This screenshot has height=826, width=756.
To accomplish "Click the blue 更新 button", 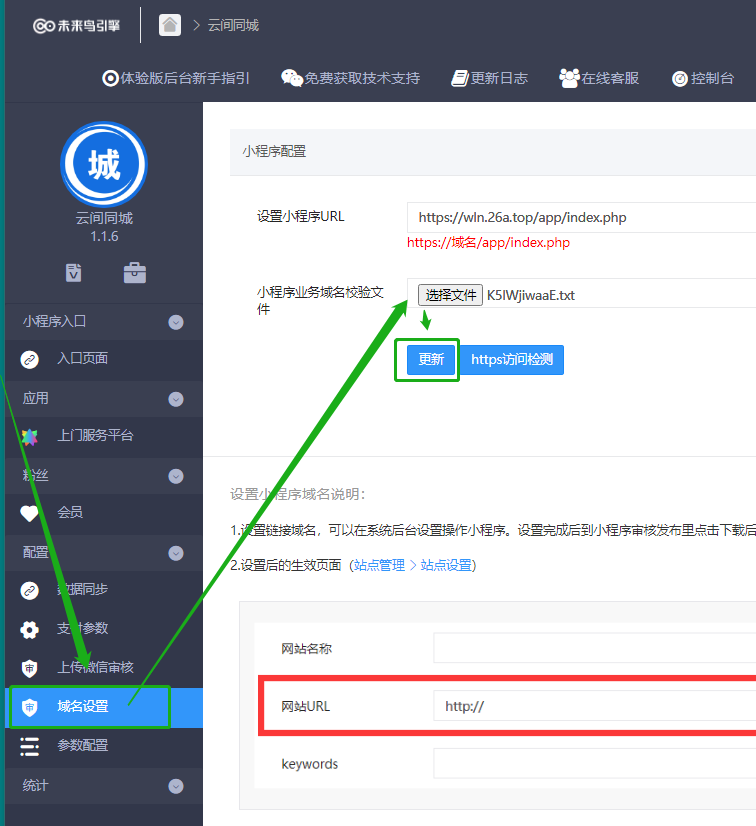I will [x=431, y=360].
